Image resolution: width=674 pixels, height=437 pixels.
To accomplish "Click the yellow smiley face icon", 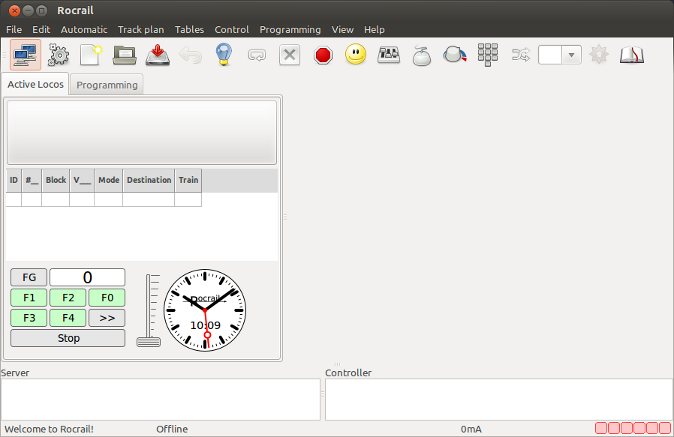I will click(x=355, y=56).
